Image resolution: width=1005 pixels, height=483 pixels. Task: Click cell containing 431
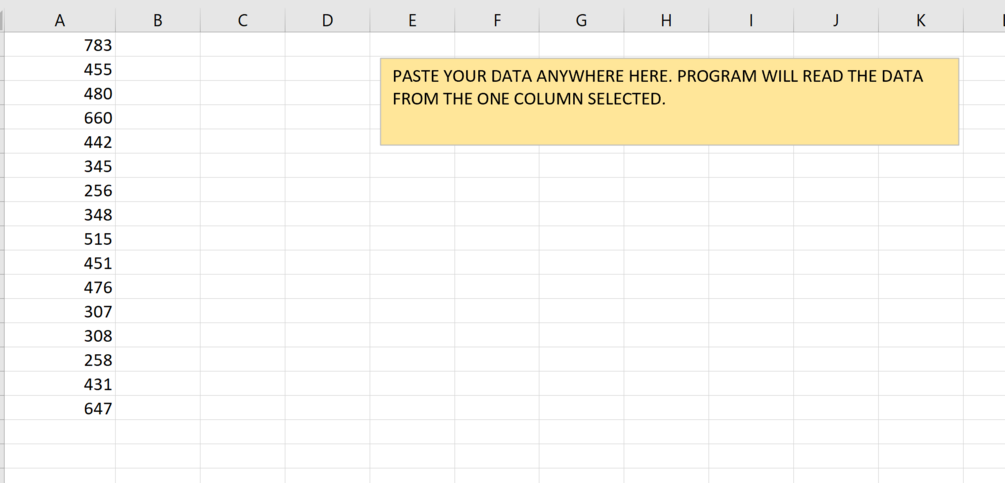60,384
